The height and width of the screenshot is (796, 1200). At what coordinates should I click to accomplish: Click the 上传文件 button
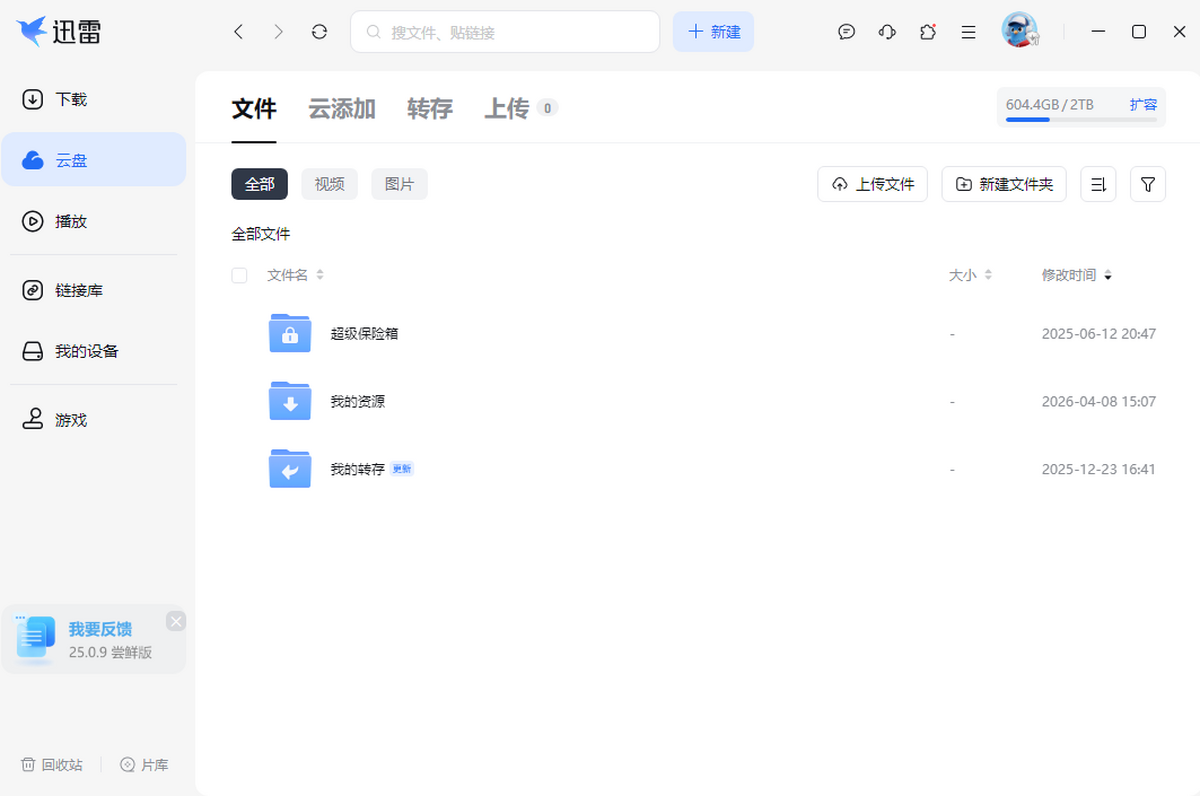(x=873, y=184)
